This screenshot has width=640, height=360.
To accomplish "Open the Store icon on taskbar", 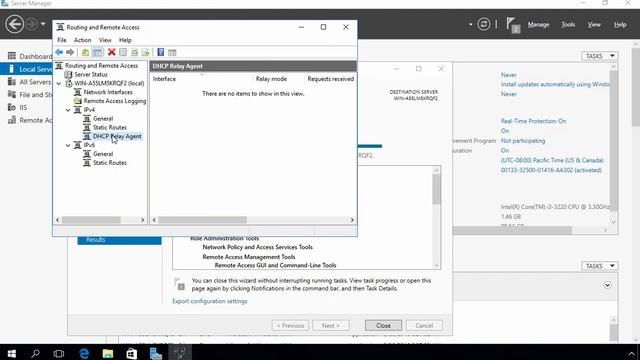I will [131, 353].
